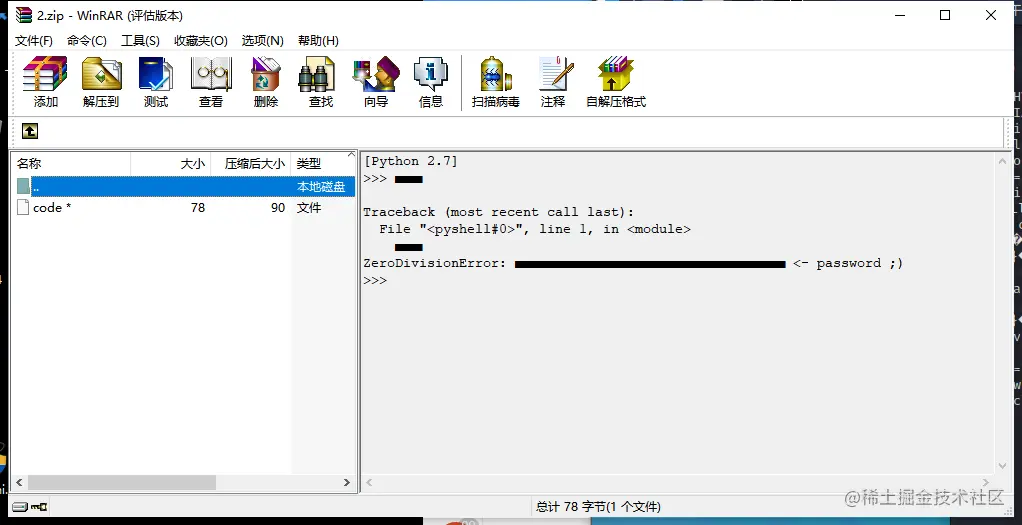Click comment pane scroll up arrow
Screen dimensions: 1022x525
pos(1003,160)
